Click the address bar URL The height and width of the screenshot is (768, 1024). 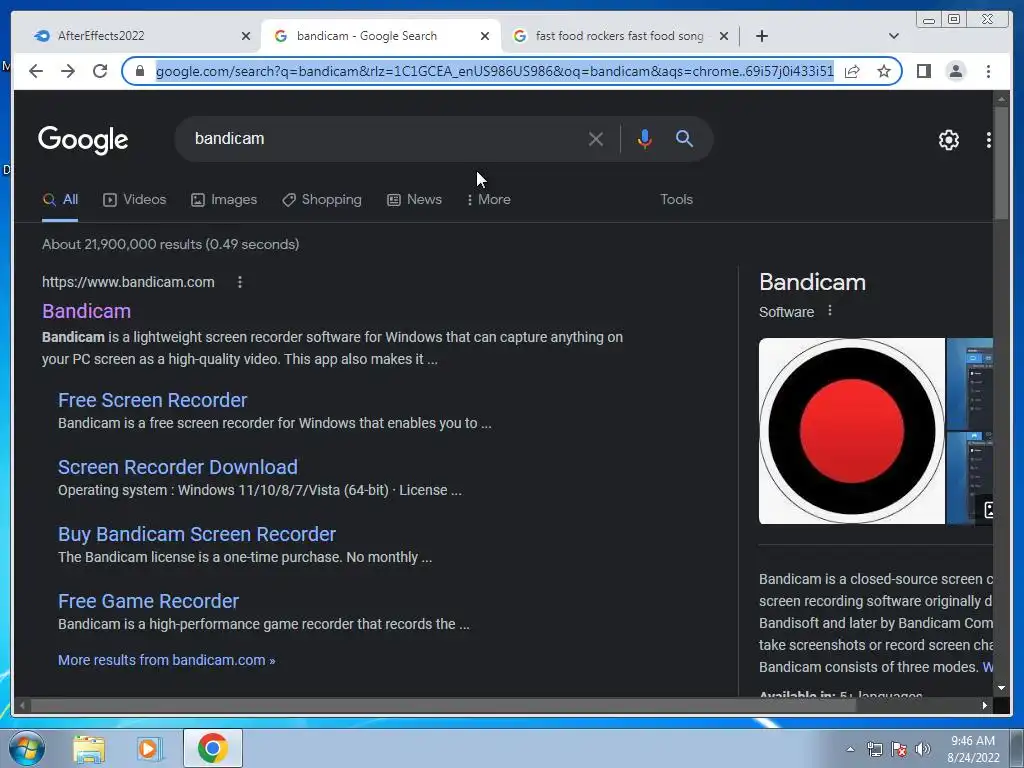click(494, 71)
